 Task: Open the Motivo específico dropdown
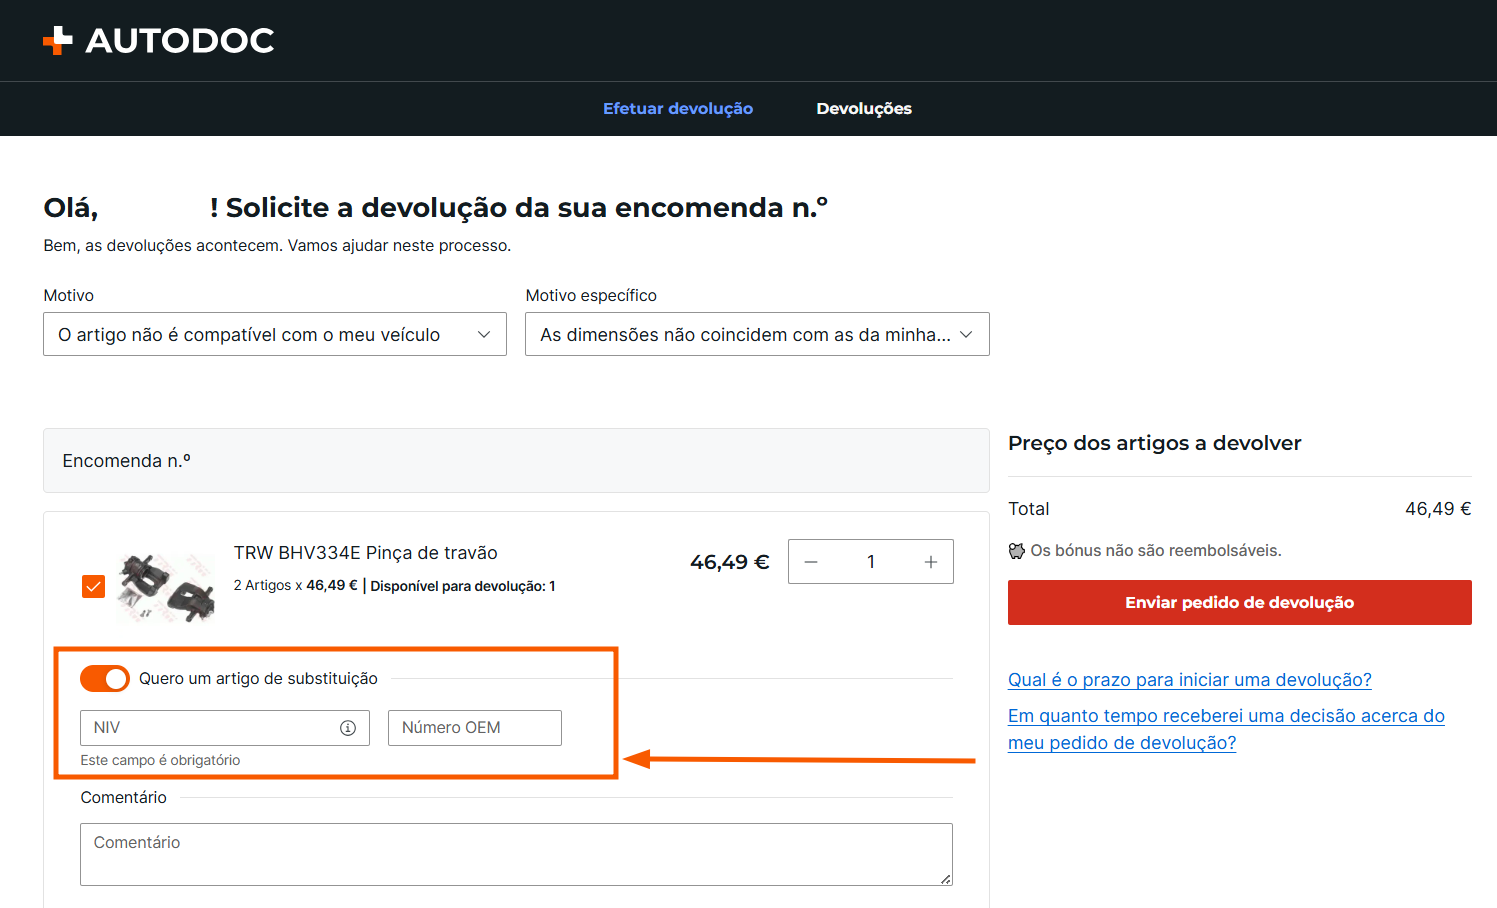(x=757, y=334)
